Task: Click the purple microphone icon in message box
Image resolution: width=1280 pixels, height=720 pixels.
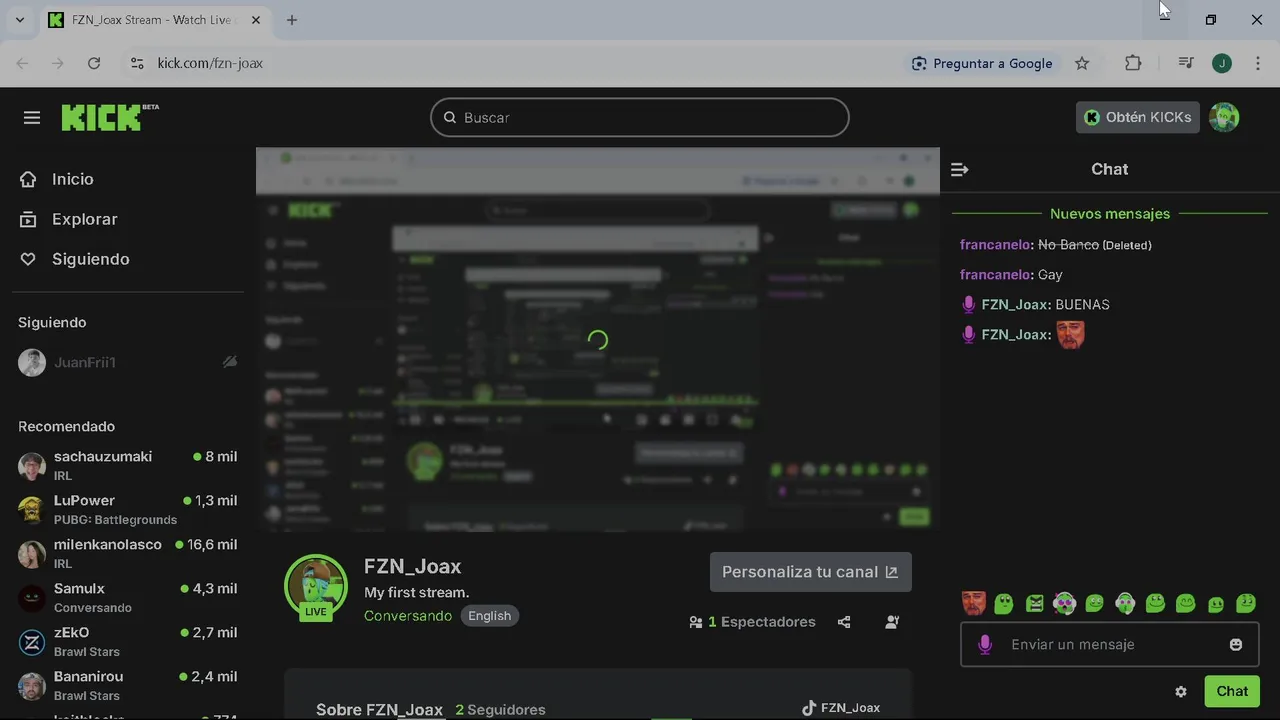Action: pos(985,645)
